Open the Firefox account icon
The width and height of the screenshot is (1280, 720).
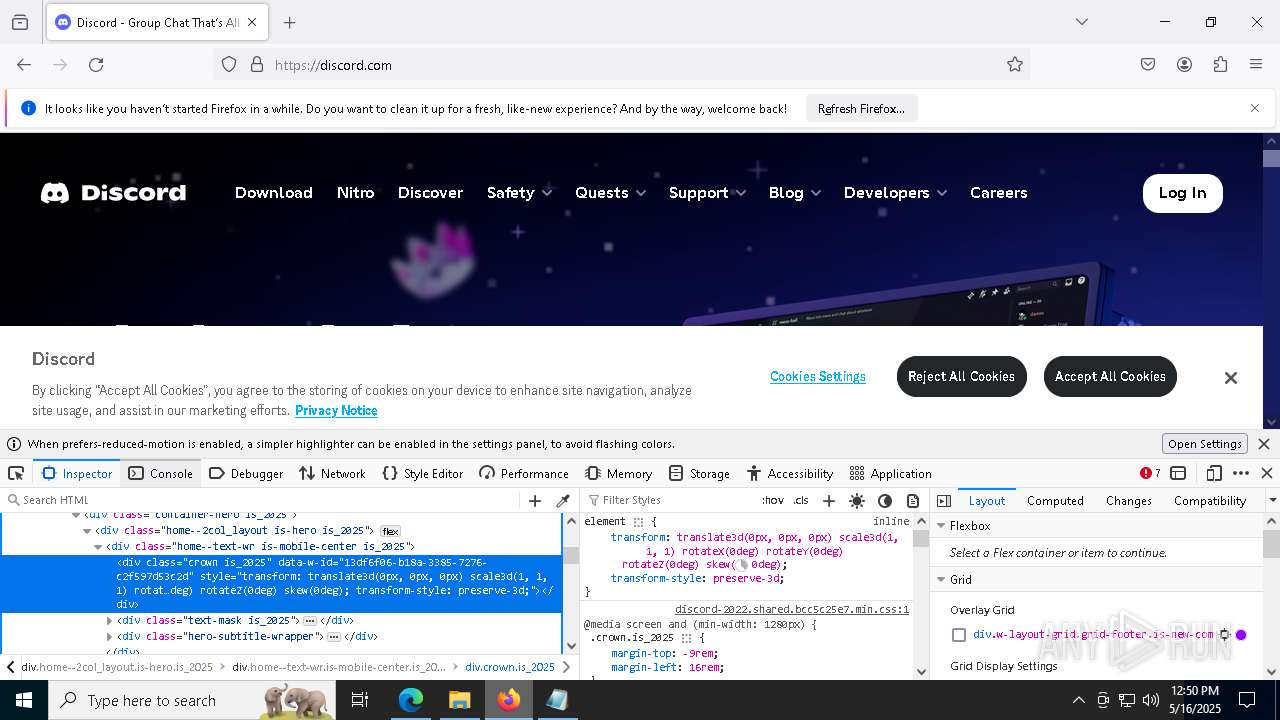[1184, 65]
